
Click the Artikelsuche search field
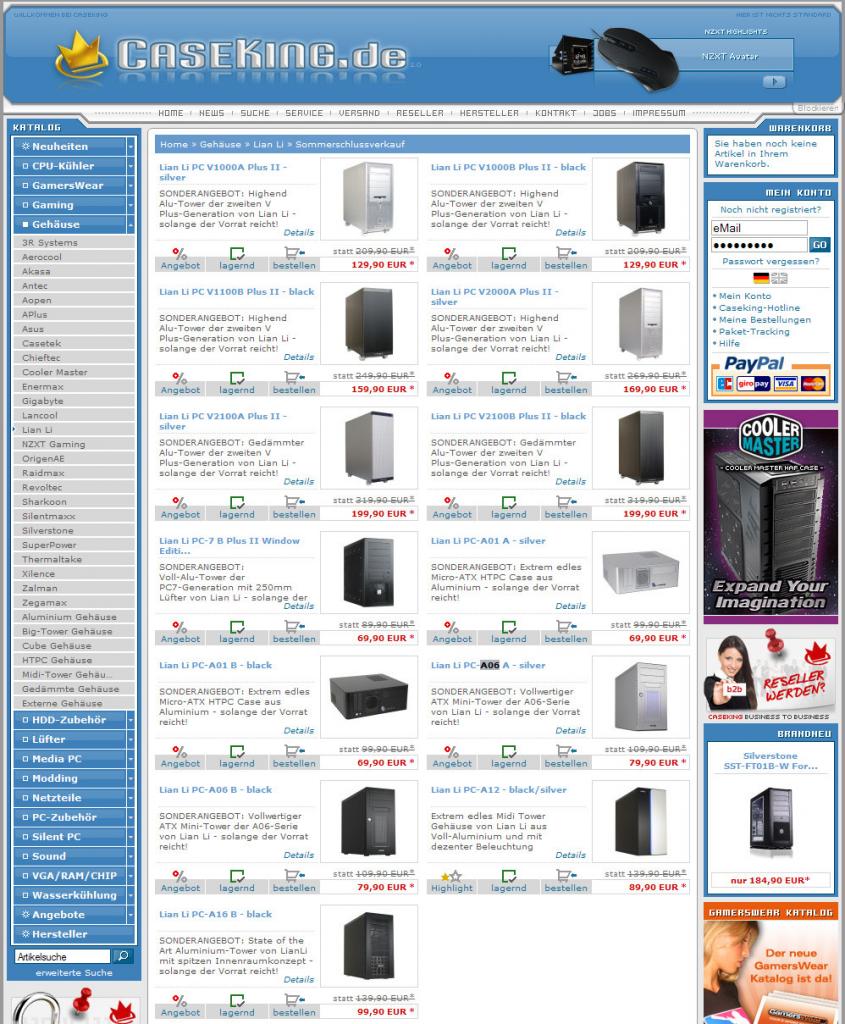63,957
